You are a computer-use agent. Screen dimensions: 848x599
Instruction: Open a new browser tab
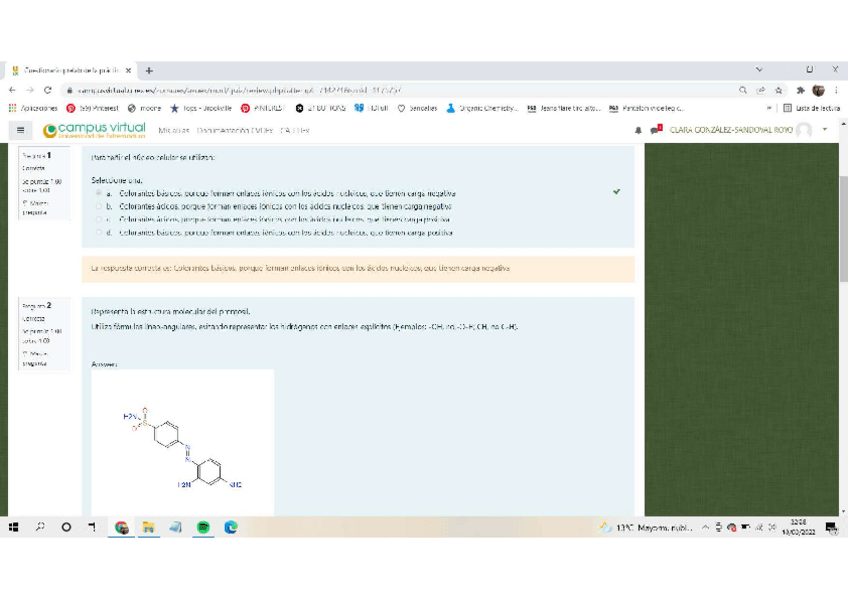[x=149, y=71]
